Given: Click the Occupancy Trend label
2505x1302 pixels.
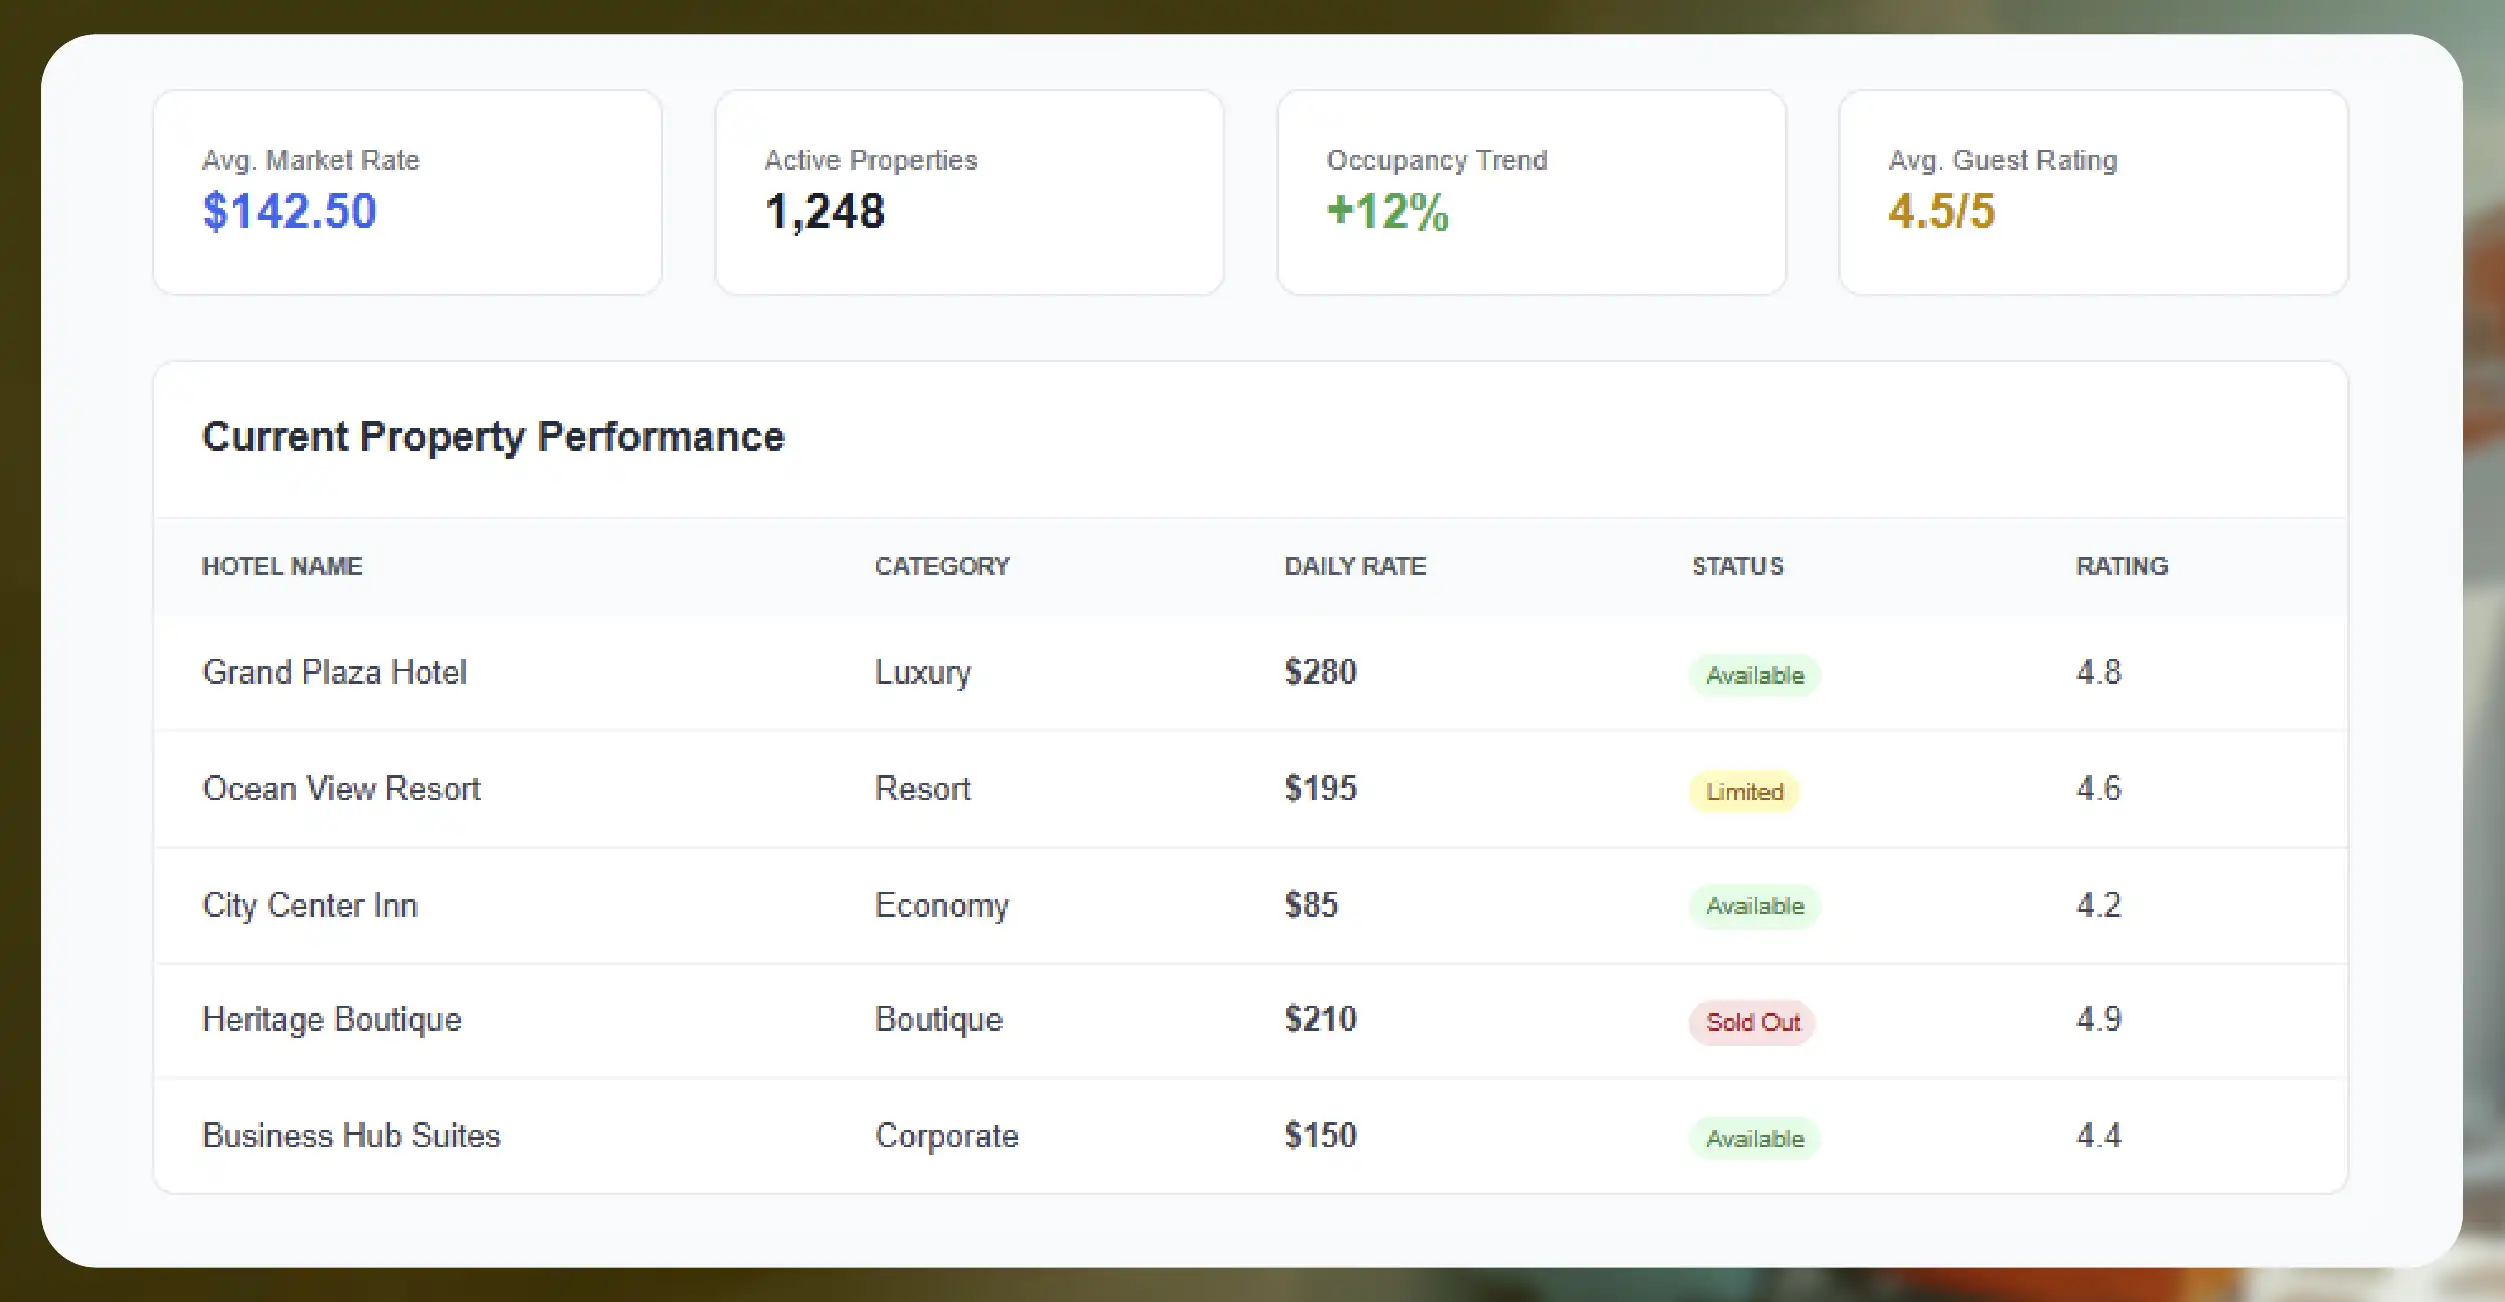Looking at the screenshot, I should [1436, 160].
